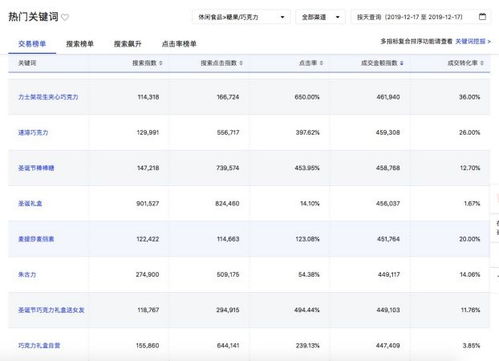Sort by 搜索指数 column arrows
The height and width of the screenshot is (361, 499).
click(161, 63)
